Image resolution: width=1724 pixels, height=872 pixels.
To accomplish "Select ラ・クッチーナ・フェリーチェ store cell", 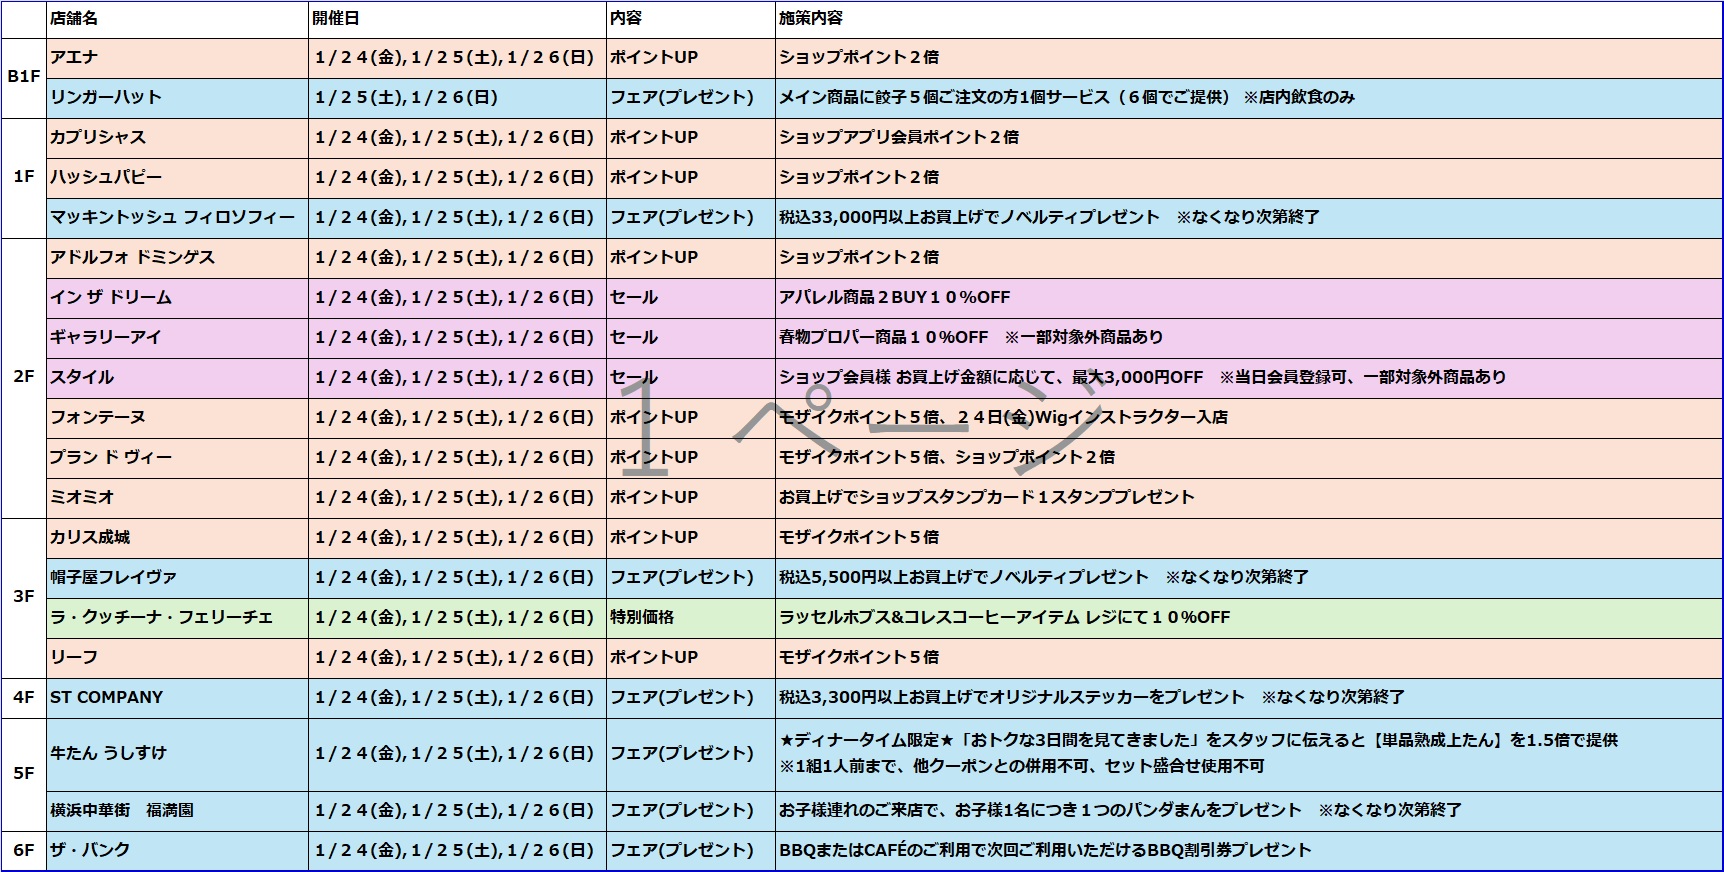I will [177, 618].
